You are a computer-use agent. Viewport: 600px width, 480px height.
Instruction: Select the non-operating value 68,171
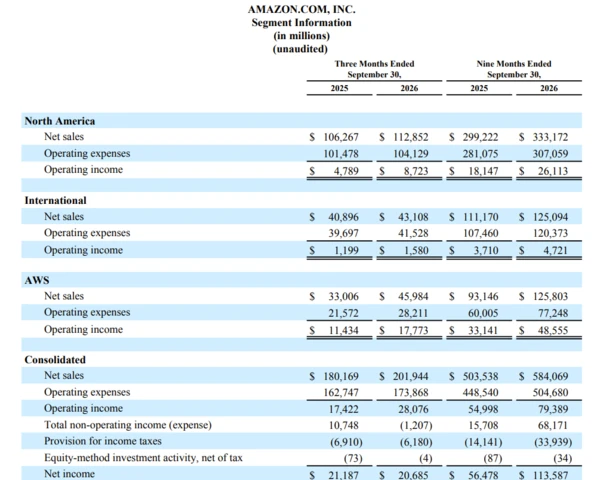553,425
